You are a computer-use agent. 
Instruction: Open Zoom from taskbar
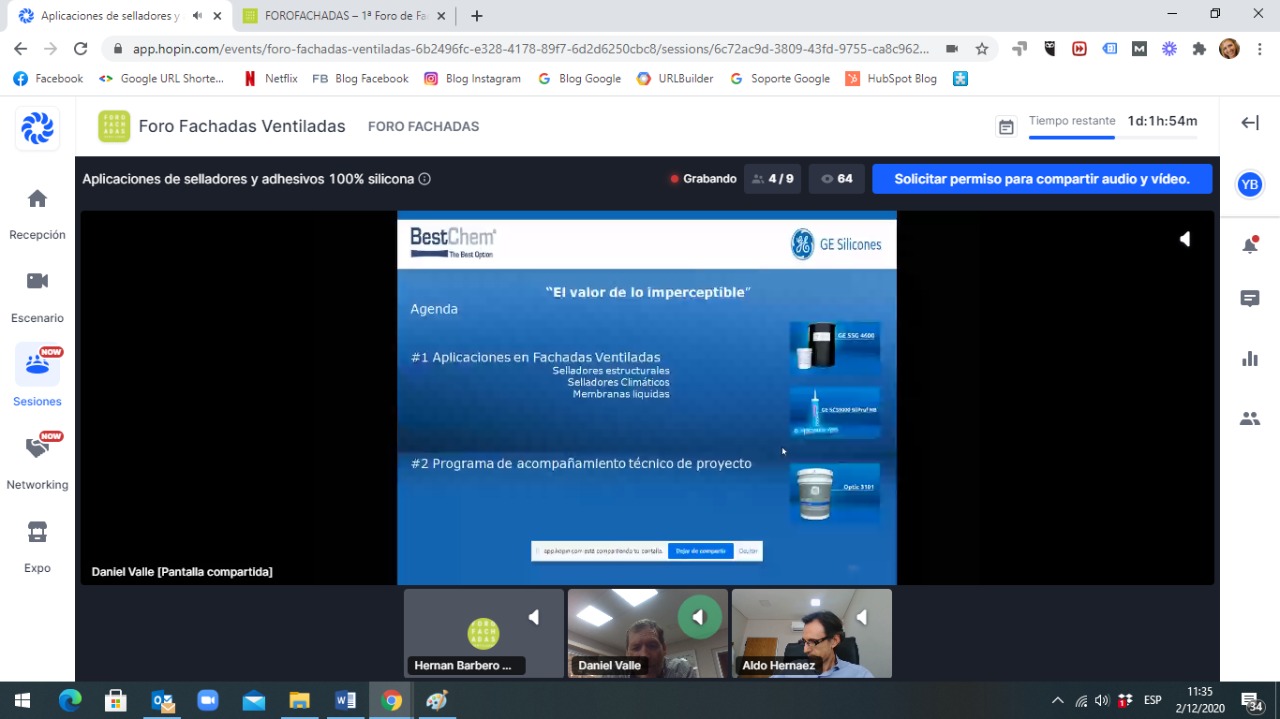[x=207, y=700]
